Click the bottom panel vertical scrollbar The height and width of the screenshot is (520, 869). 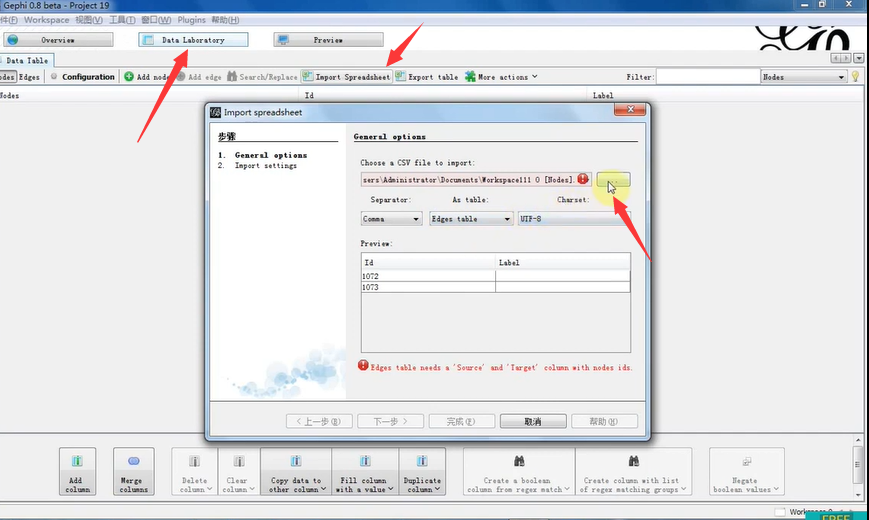(x=858, y=467)
